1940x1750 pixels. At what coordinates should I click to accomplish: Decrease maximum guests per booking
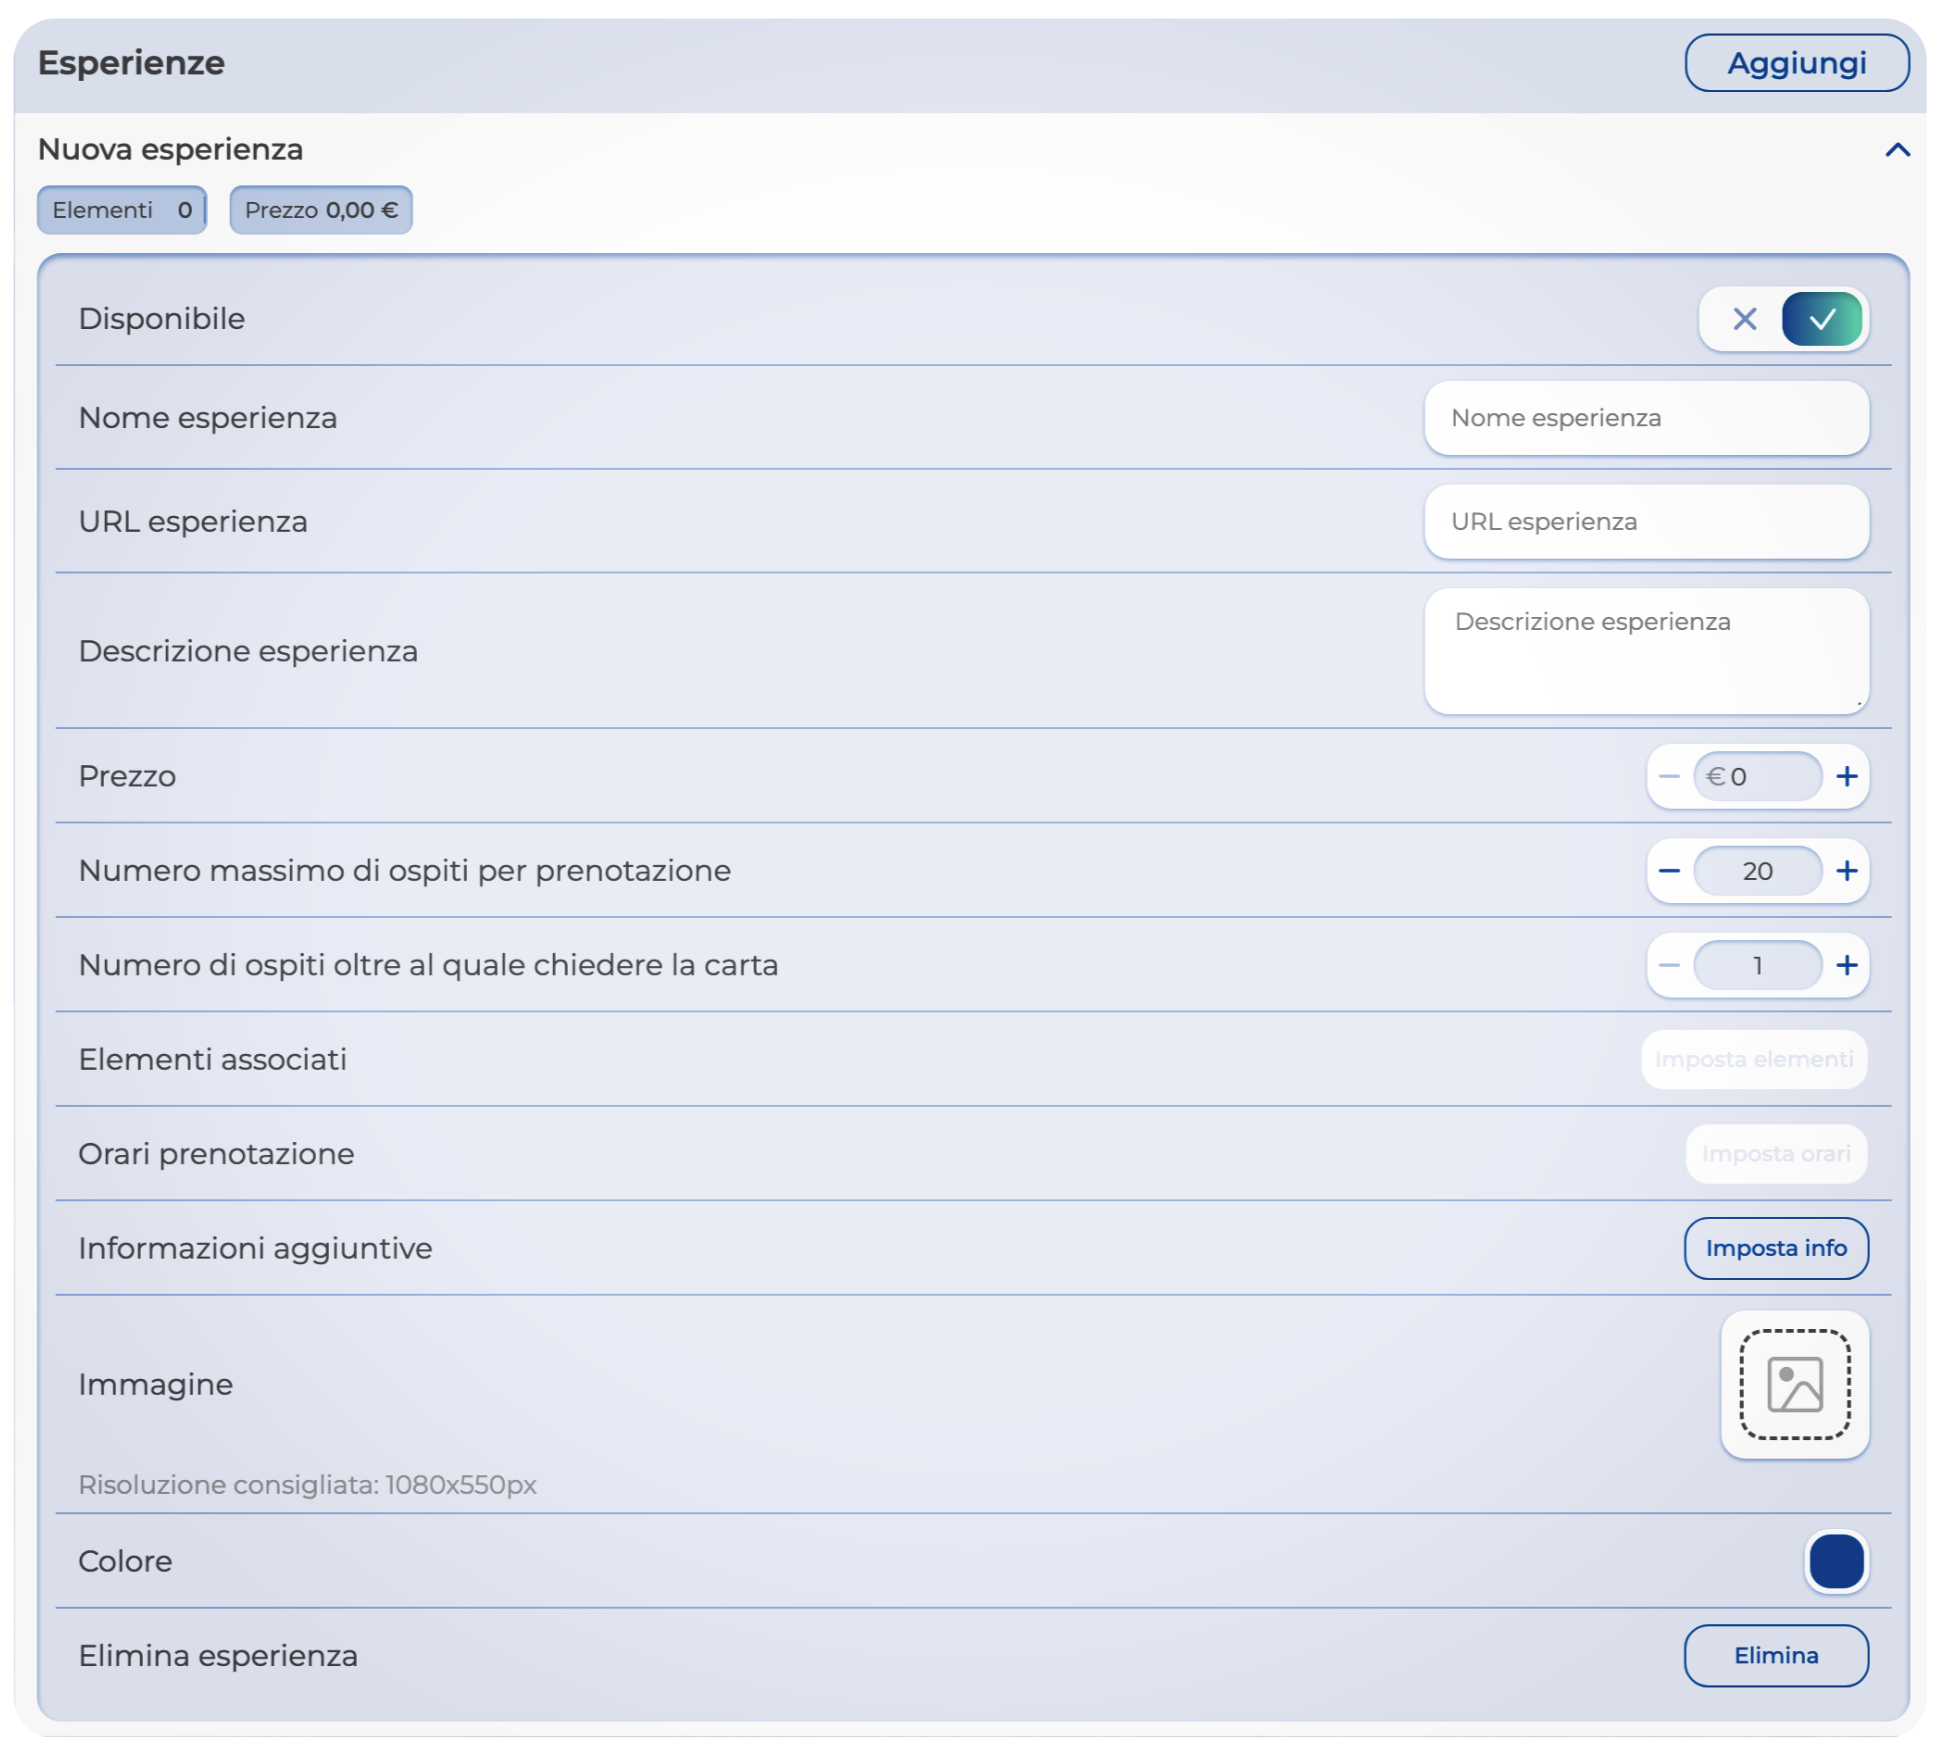tap(1668, 870)
